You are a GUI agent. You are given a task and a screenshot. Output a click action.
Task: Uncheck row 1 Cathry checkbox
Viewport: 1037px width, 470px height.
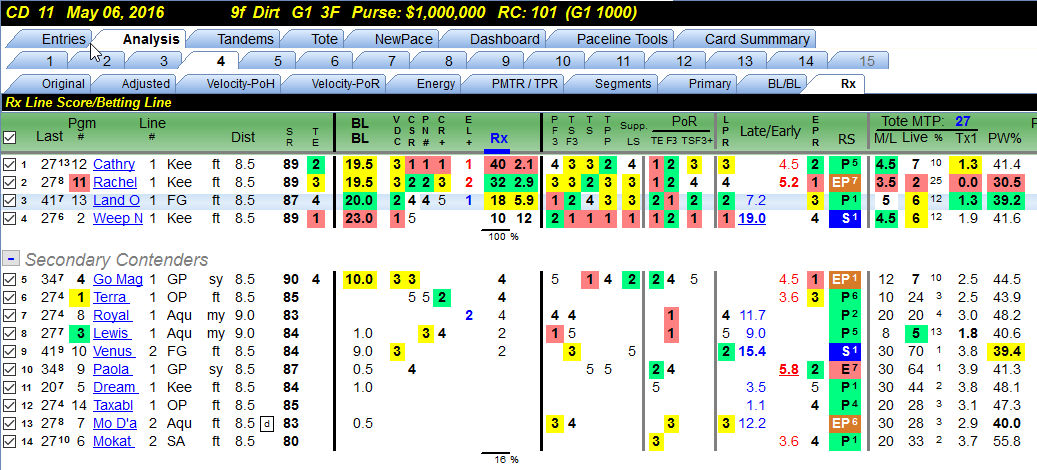click(x=9, y=164)
